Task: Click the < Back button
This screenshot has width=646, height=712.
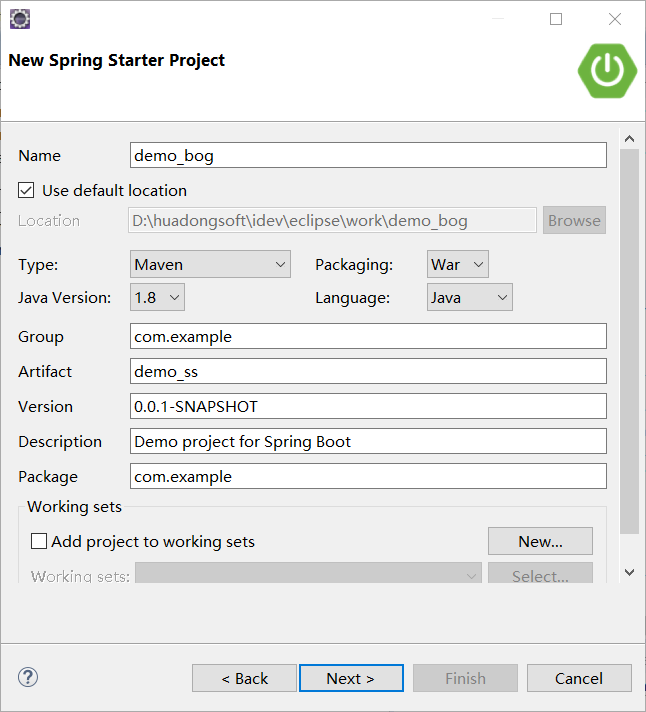Action: click(244, 678)
